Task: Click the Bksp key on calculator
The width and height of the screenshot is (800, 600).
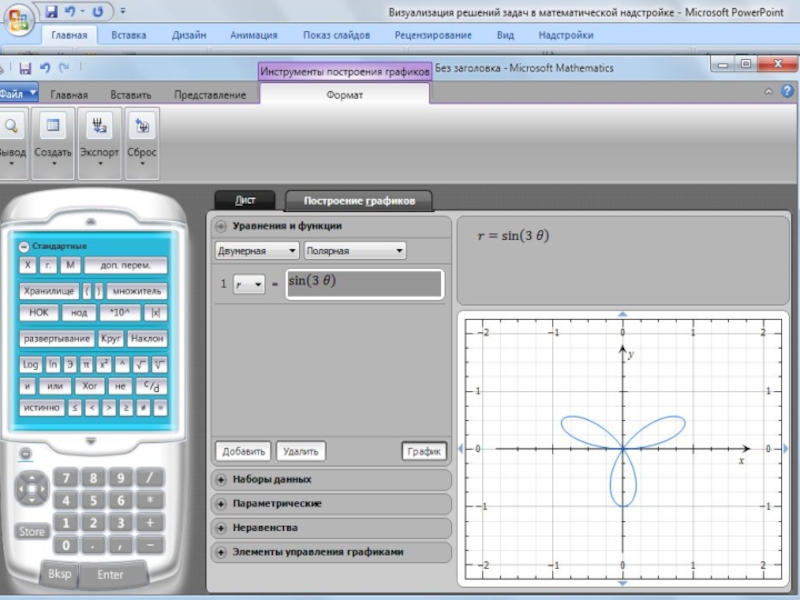Action: [60, 573]
